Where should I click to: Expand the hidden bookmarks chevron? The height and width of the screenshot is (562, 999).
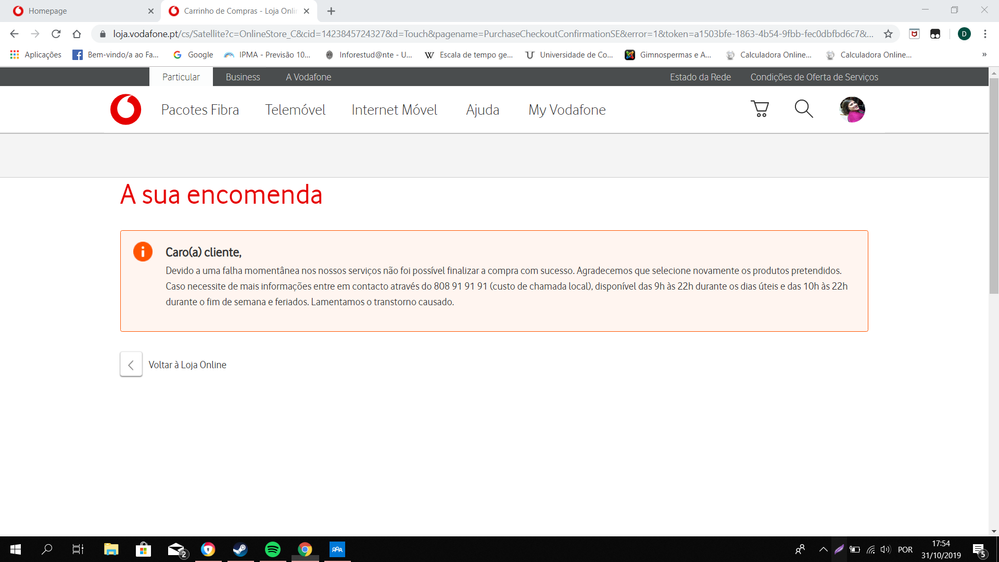(985, 55)
